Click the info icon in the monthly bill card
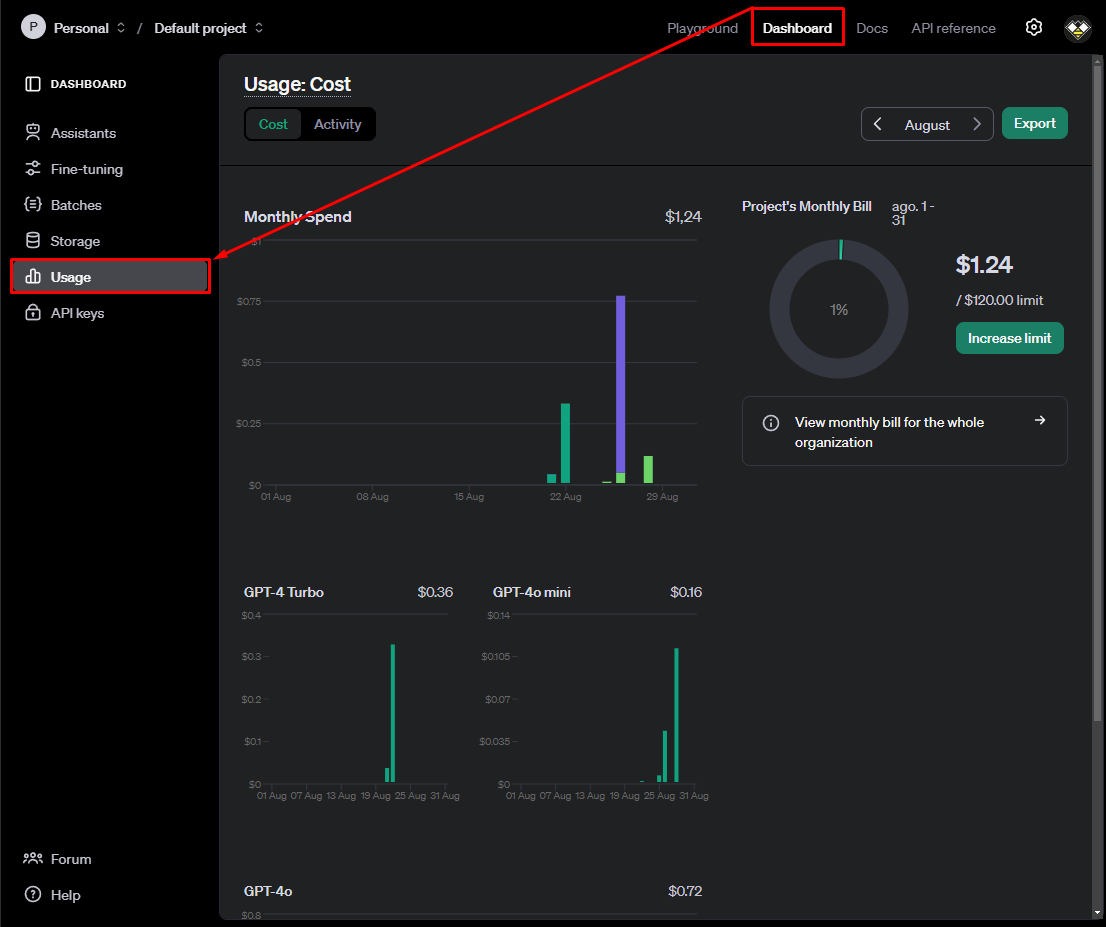 (771, 423)
